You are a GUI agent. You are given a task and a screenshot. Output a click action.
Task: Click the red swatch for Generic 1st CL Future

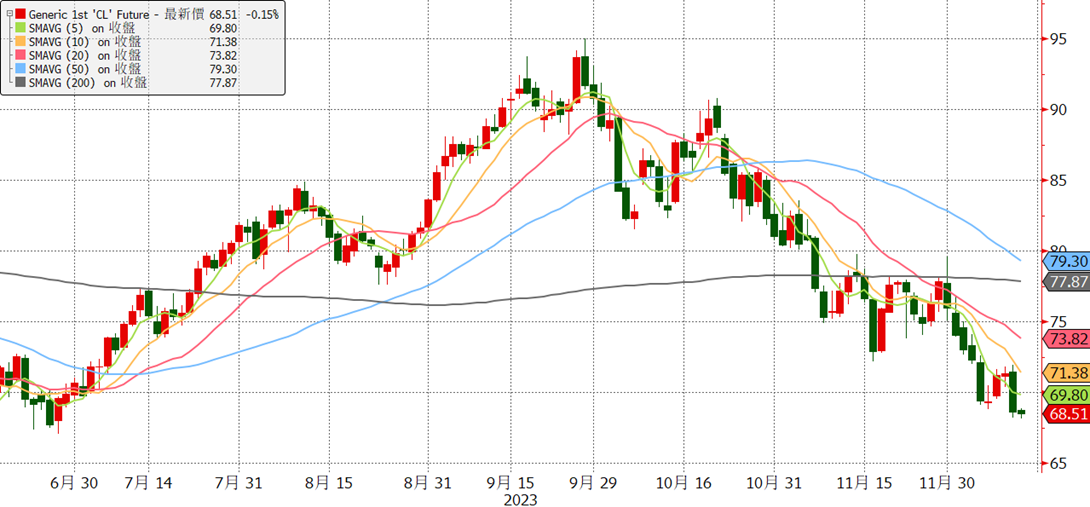(x=19, y=14)
